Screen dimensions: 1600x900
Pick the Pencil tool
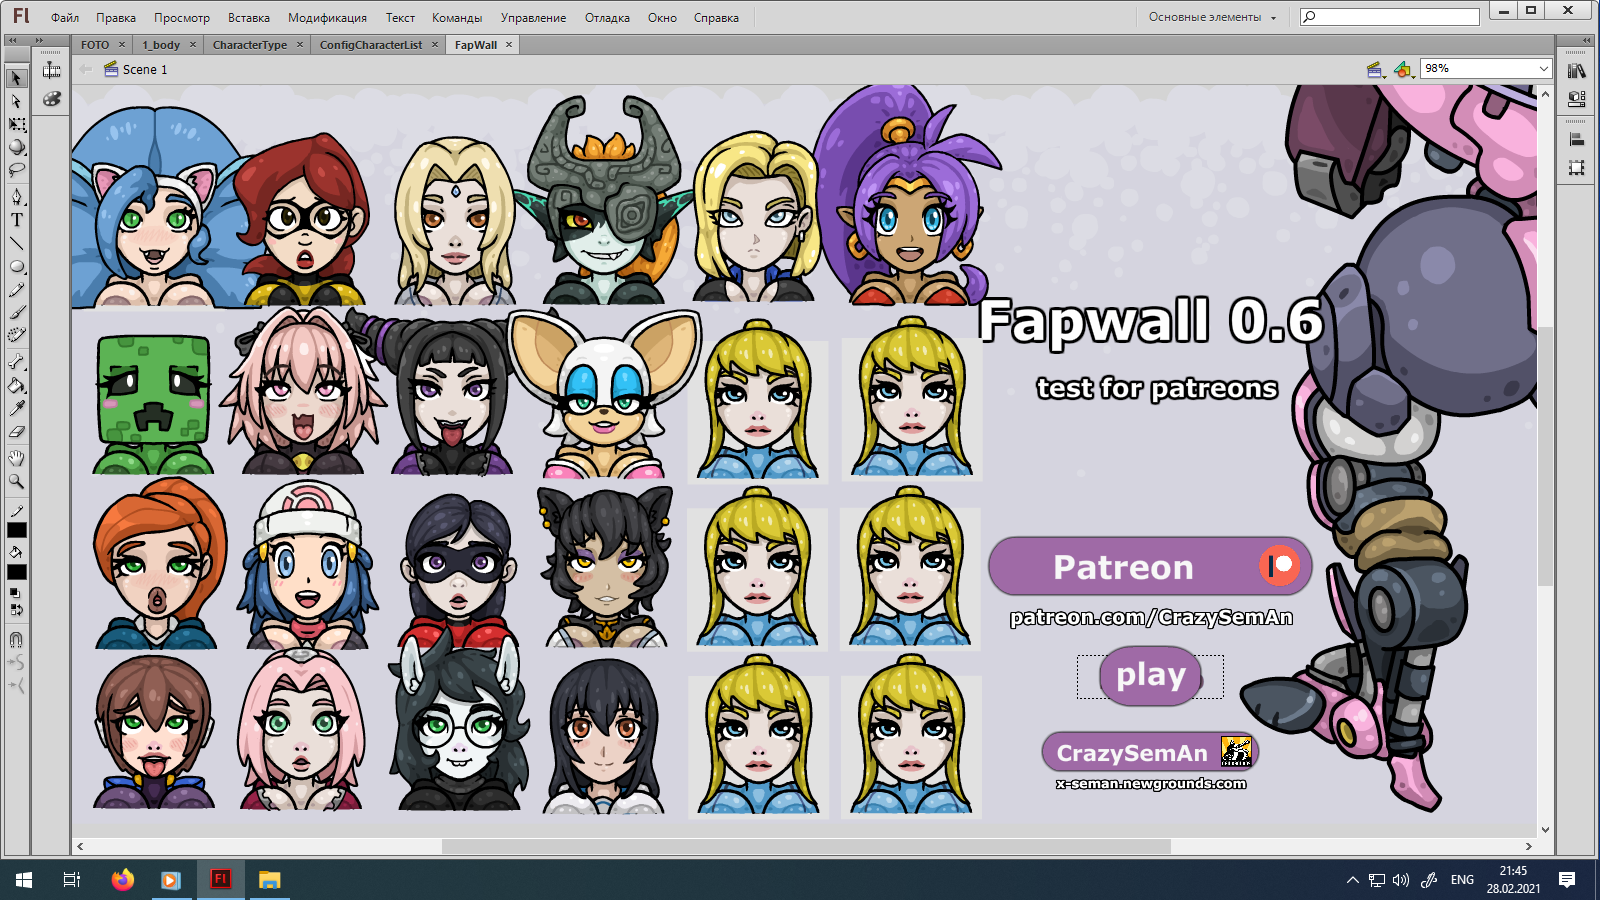(17, 290)
